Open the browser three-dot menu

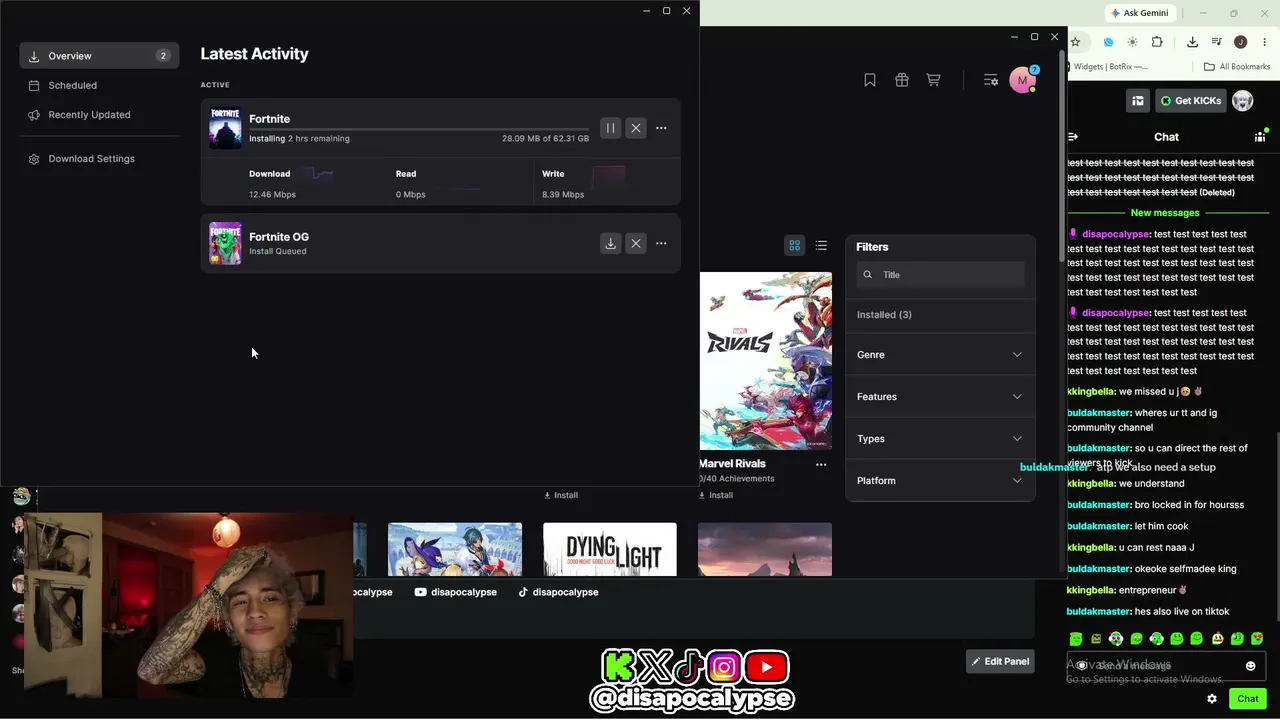pyautogui.click(x=1265, y=42)
